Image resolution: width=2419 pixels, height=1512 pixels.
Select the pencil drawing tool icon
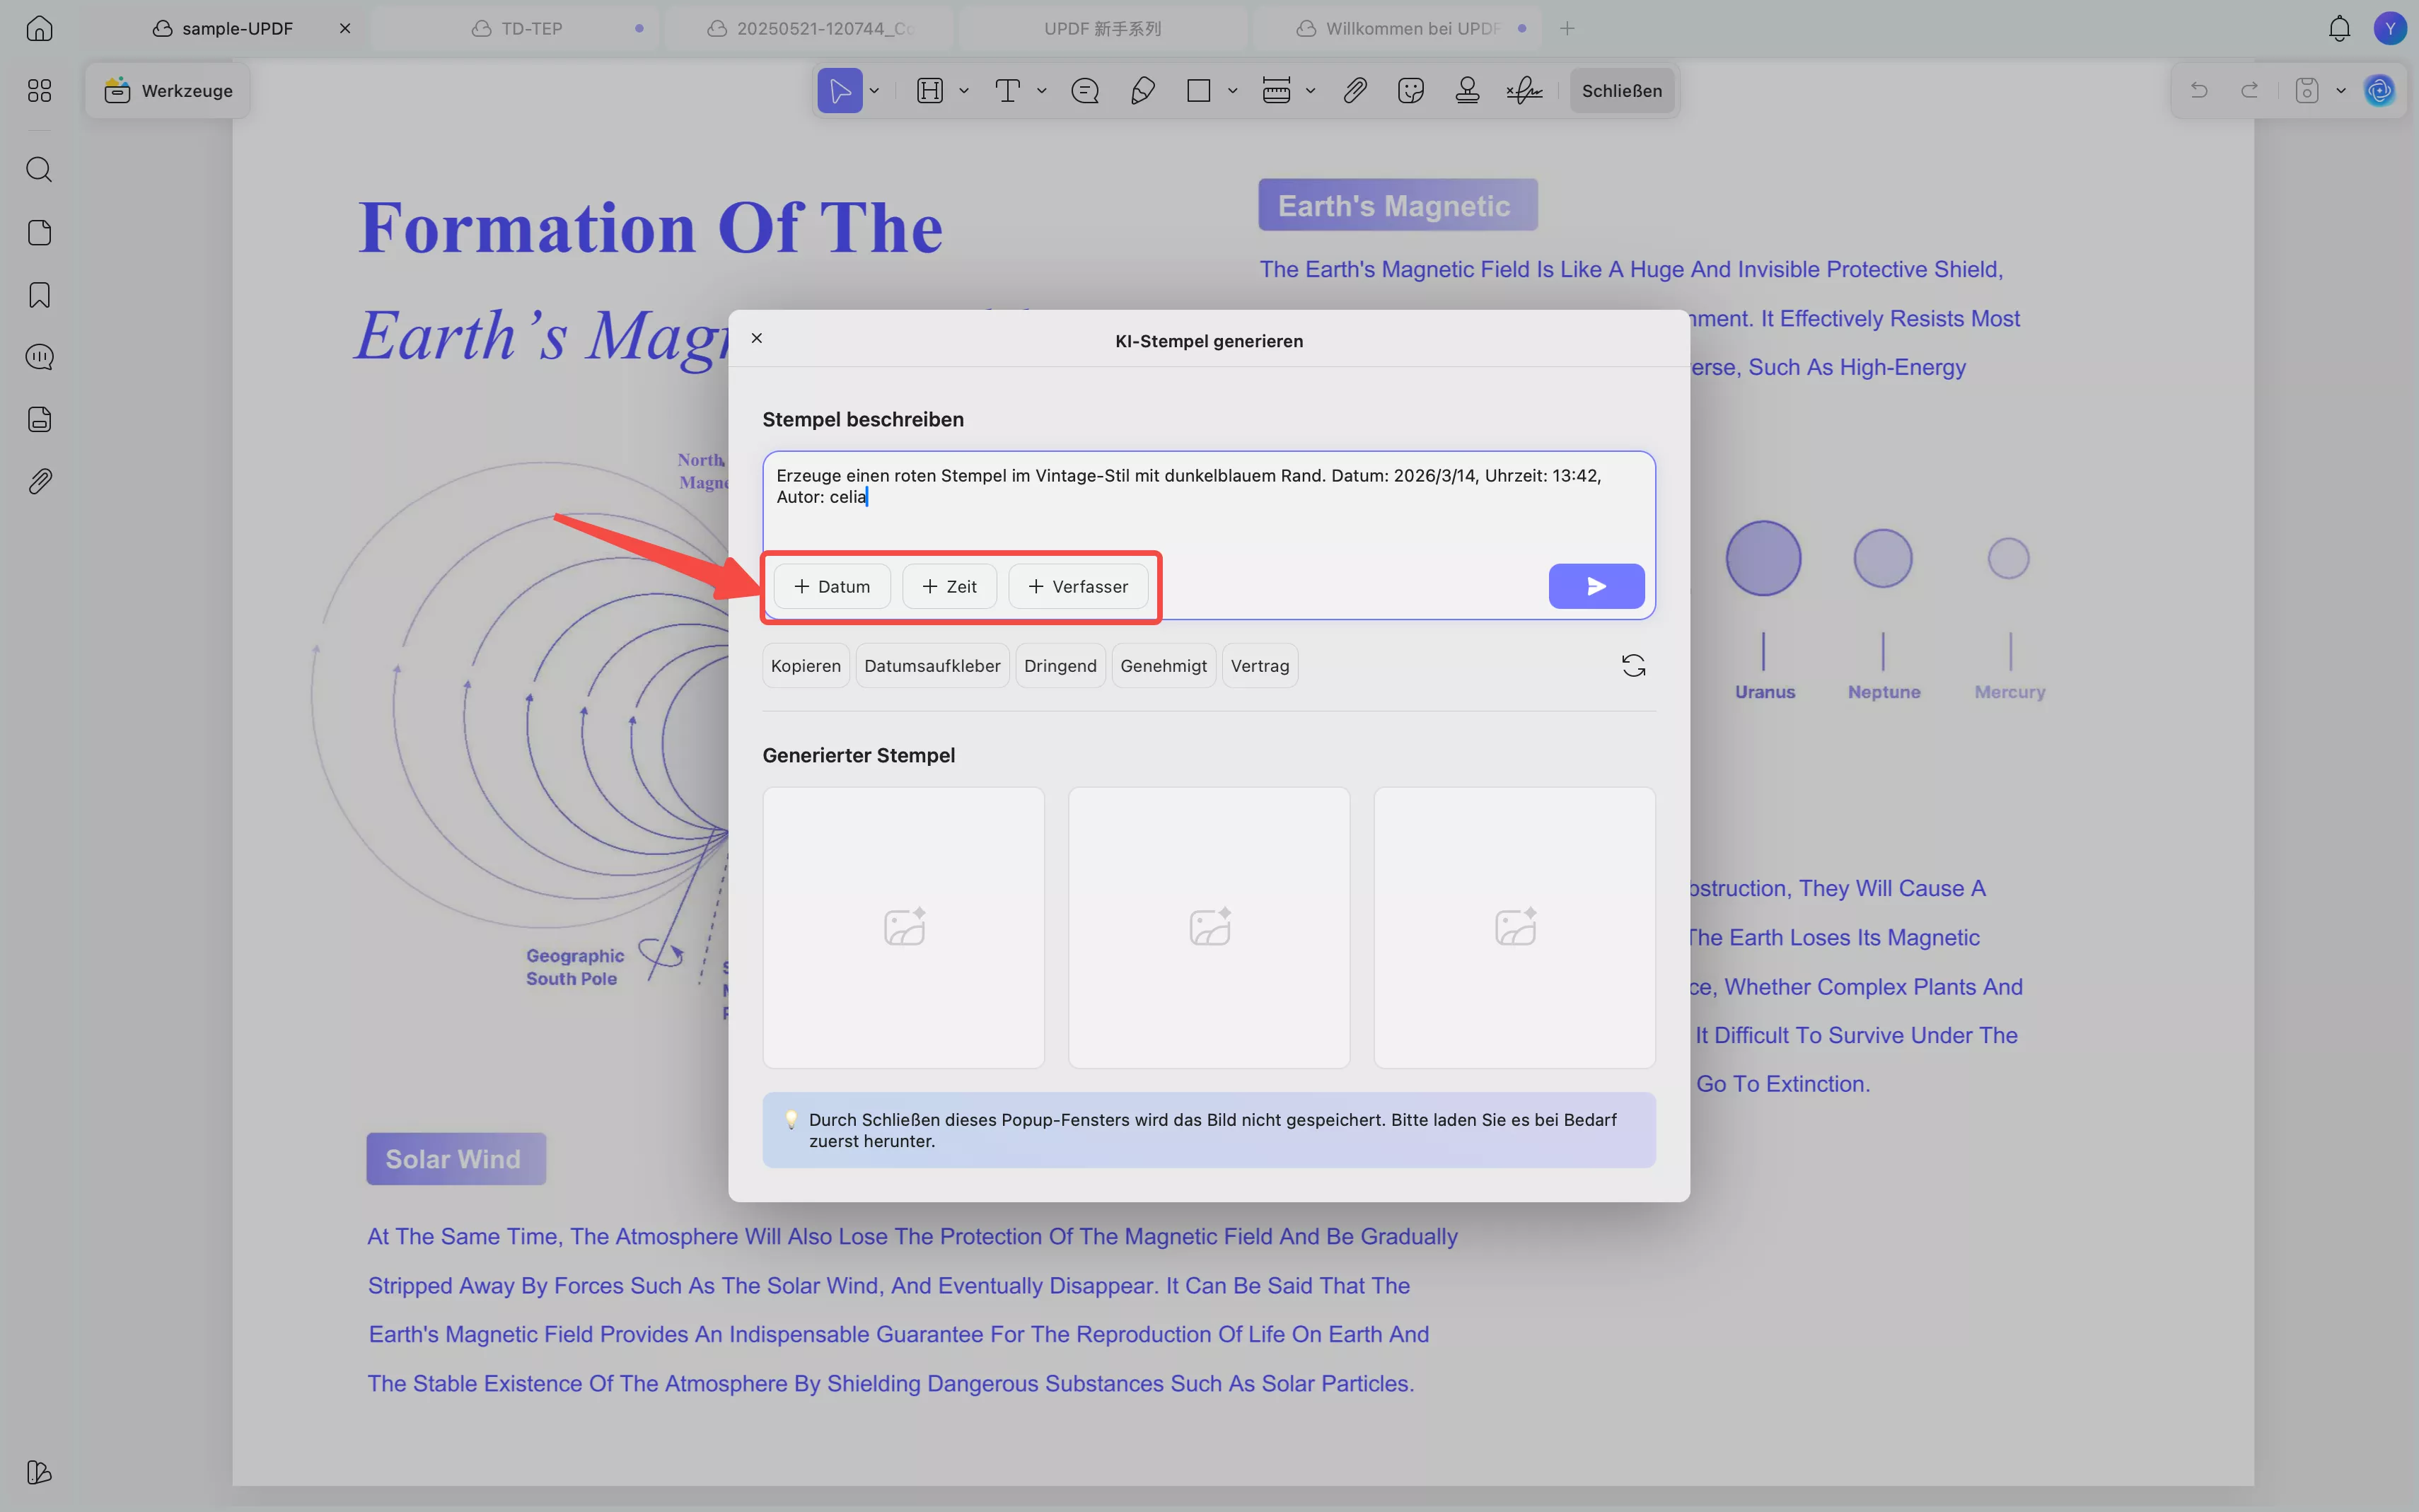pyautogui.click(x=1142, y=91)
